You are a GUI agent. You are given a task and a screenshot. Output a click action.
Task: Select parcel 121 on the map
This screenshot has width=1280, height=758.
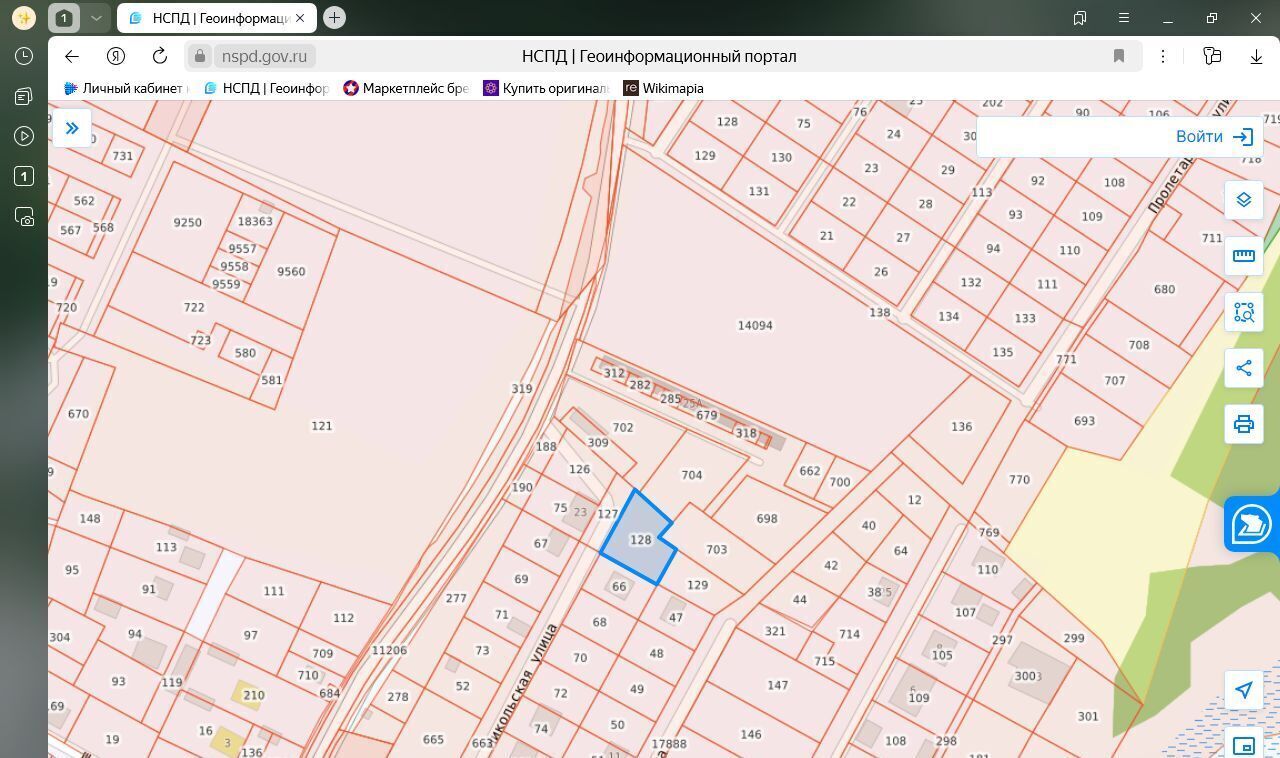(x=321, y=425)
